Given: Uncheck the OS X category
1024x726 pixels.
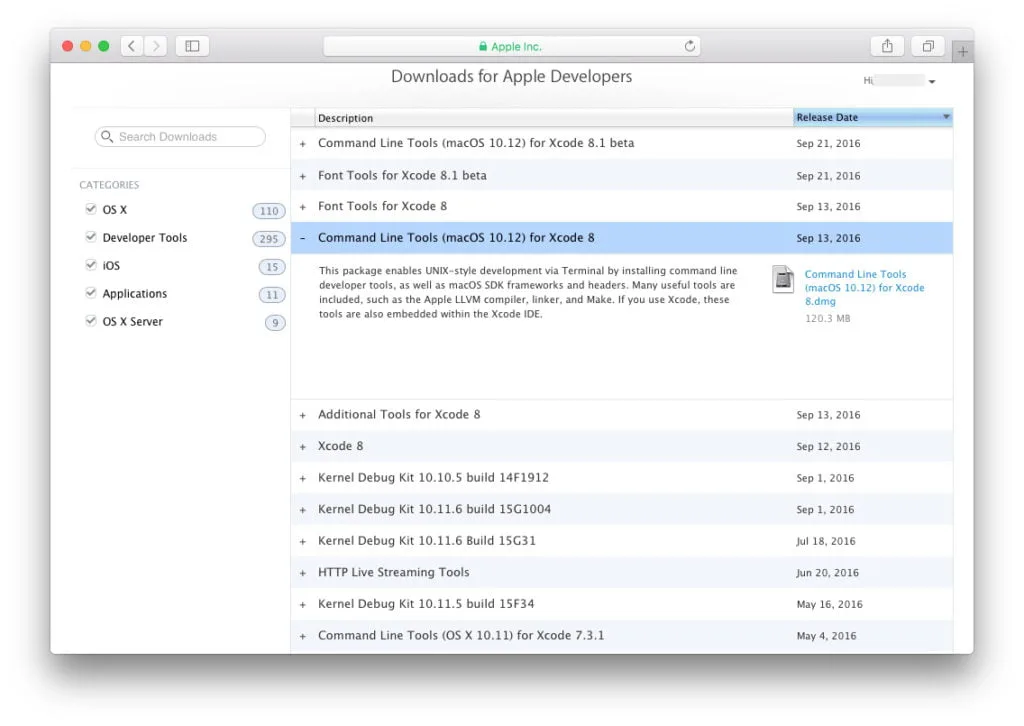Looking at the screenshot, I should [x=91, y=209].
